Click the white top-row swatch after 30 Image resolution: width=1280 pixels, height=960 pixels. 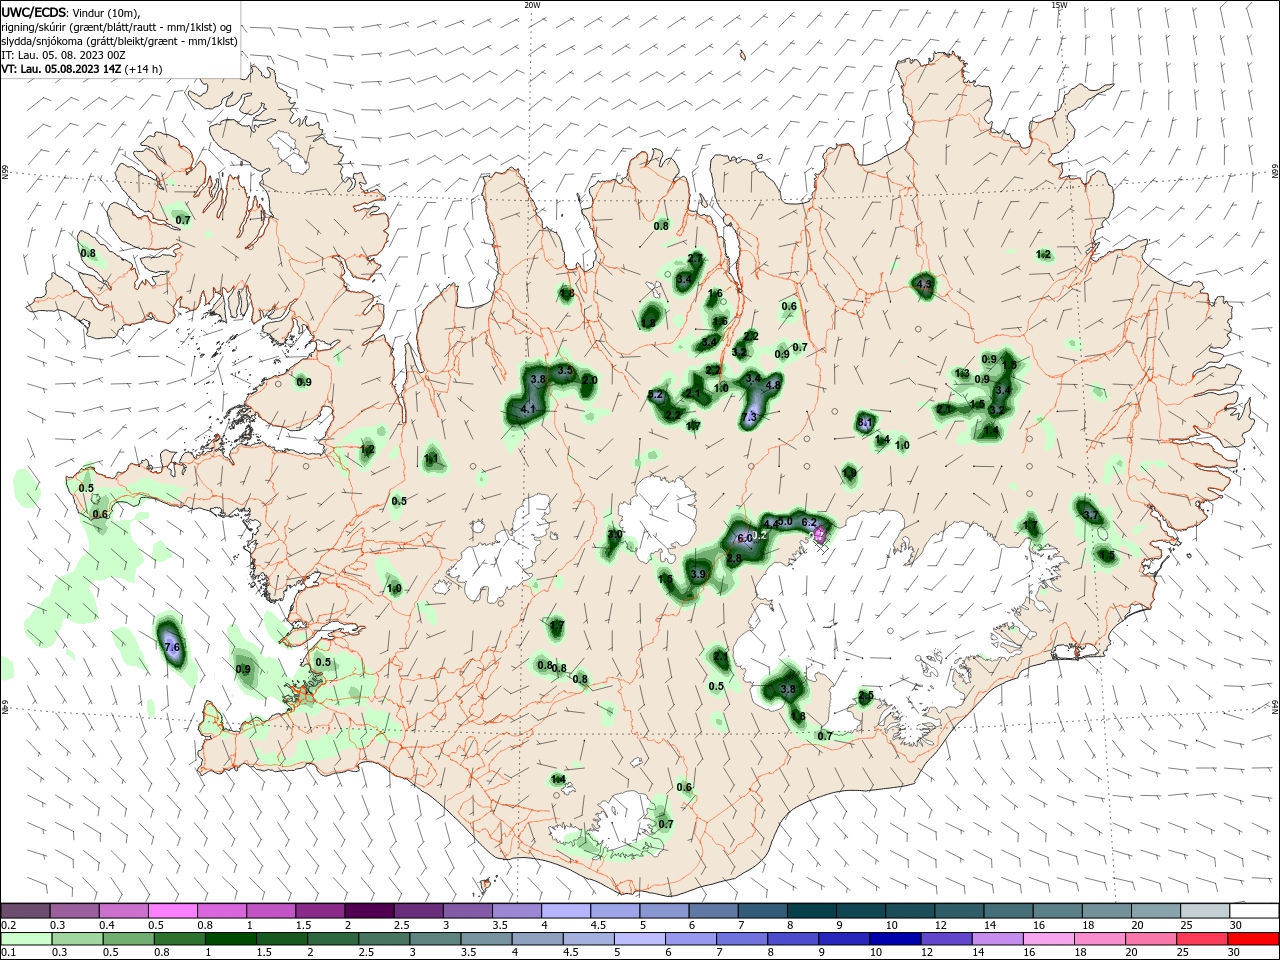click(1254, 911)
